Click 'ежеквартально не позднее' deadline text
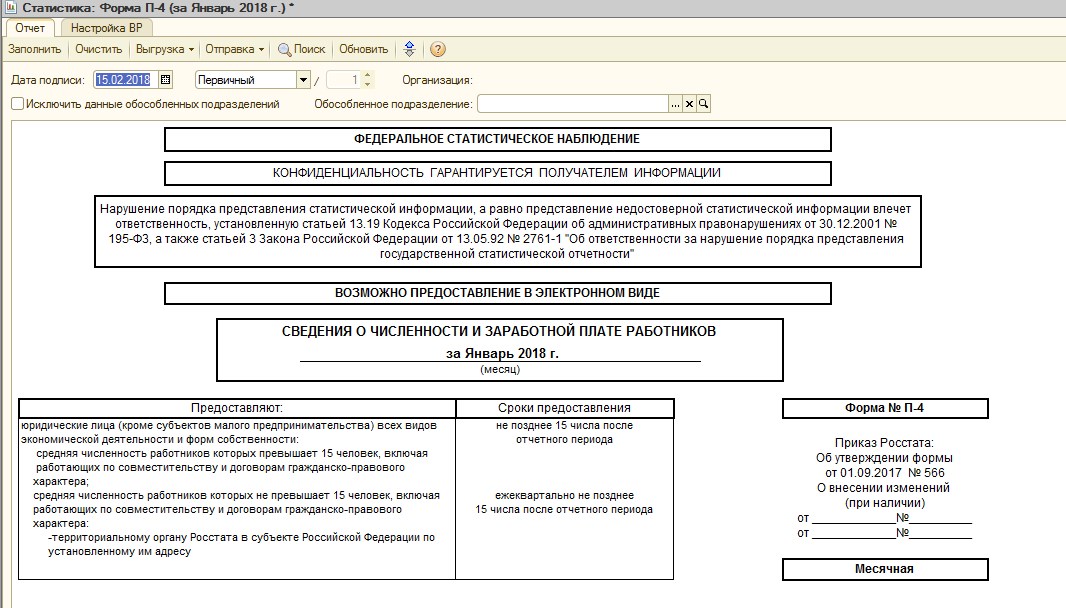The image size is (1066, 608). 564,495
